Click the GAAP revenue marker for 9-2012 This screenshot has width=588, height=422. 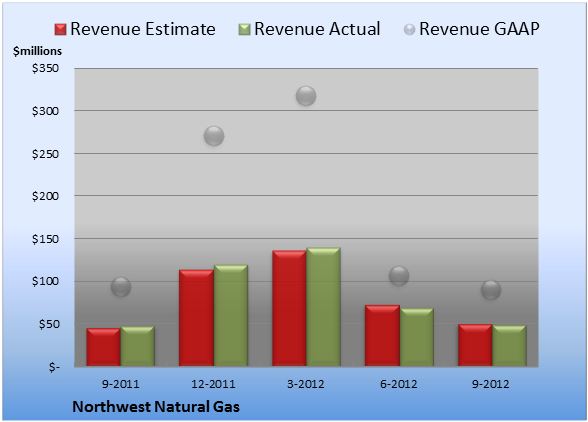tap(491, 290)
